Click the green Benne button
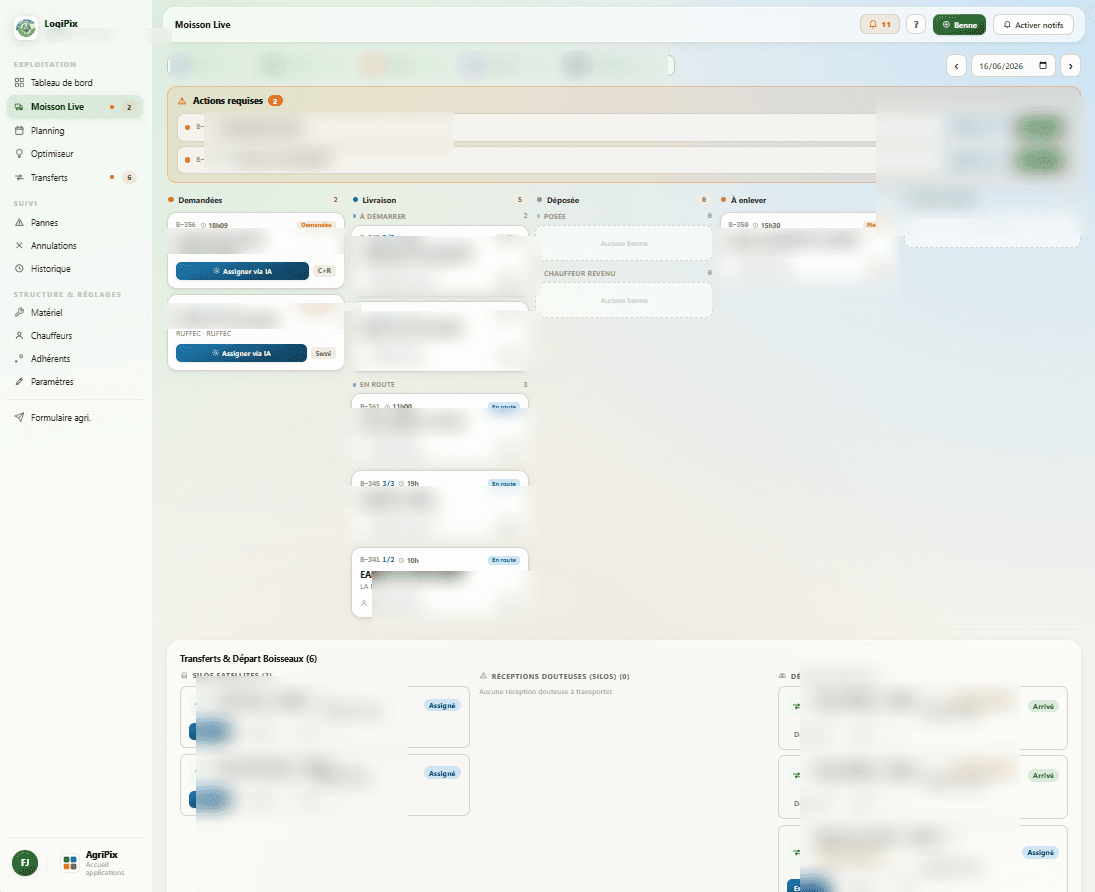 (959, 24)
